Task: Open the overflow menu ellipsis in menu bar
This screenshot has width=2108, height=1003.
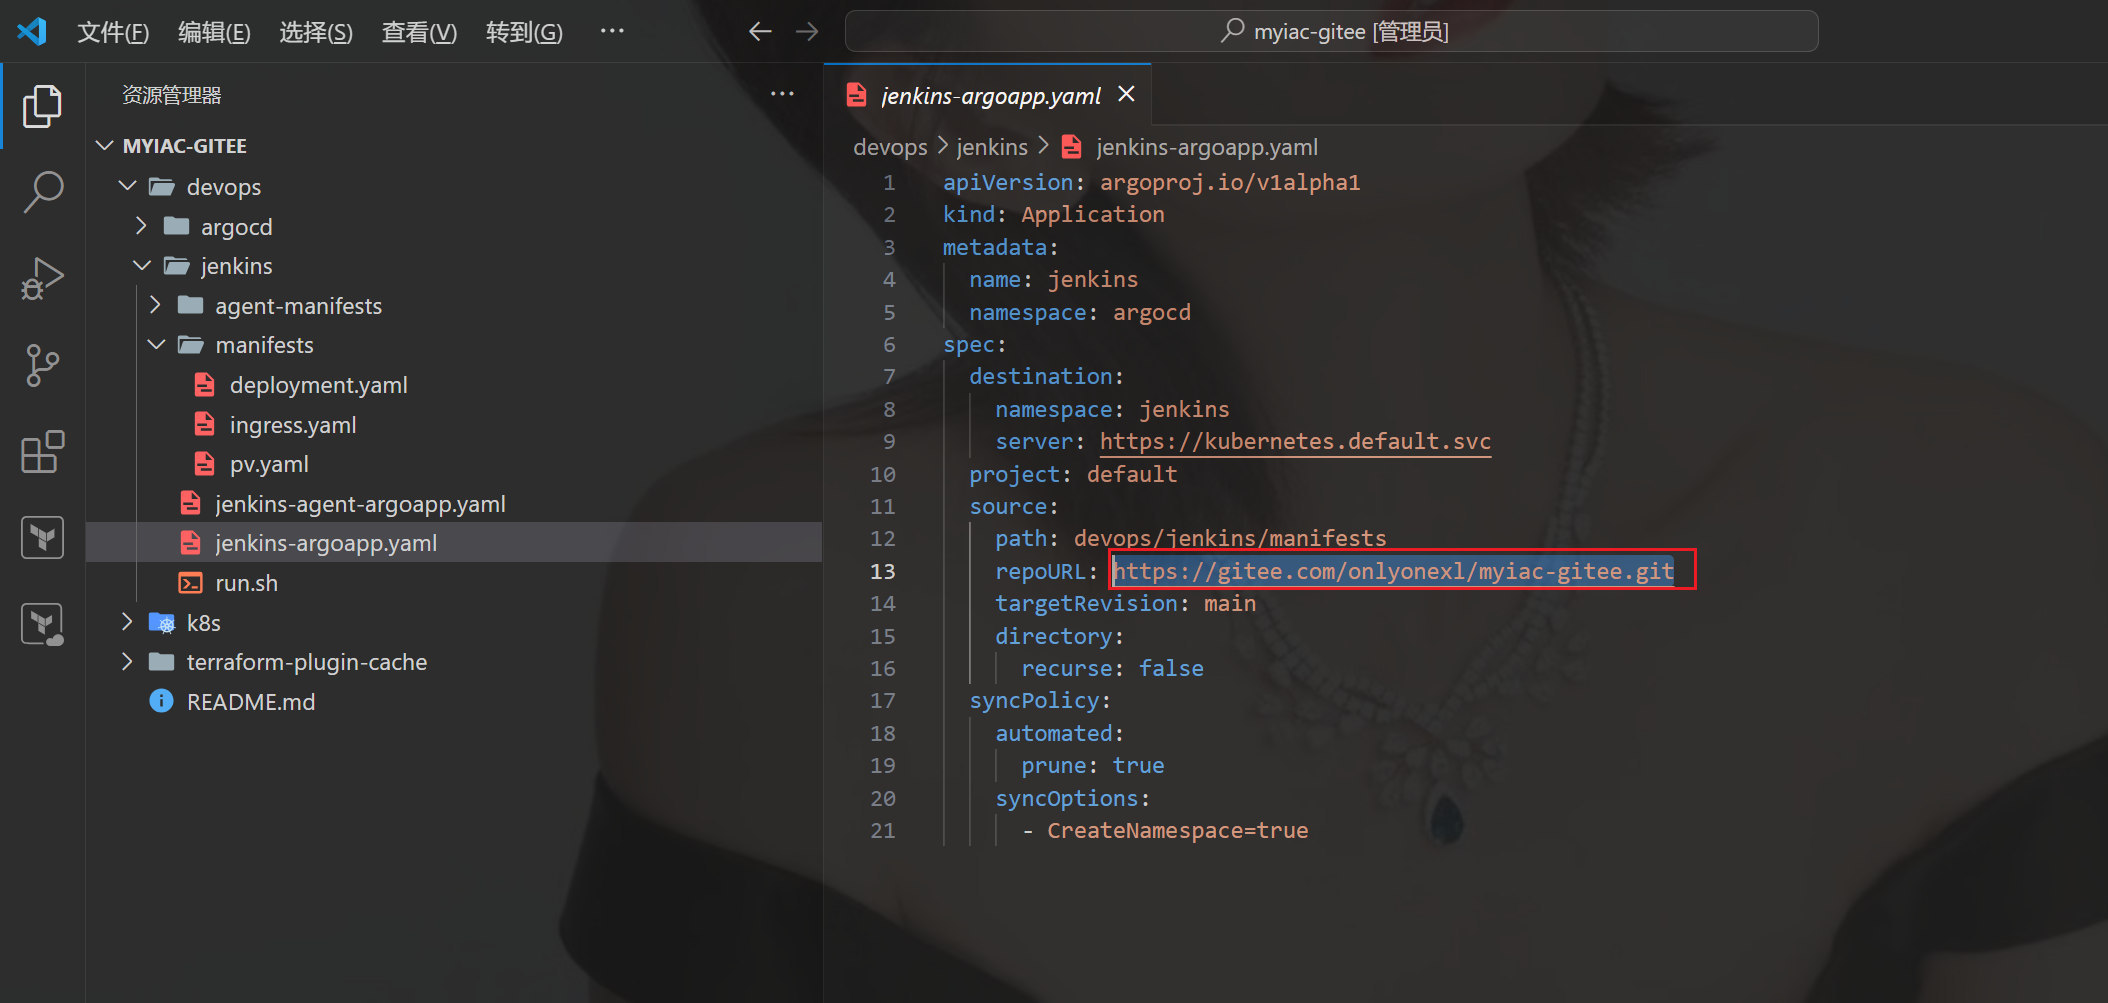Action: [x=612, y=31]
